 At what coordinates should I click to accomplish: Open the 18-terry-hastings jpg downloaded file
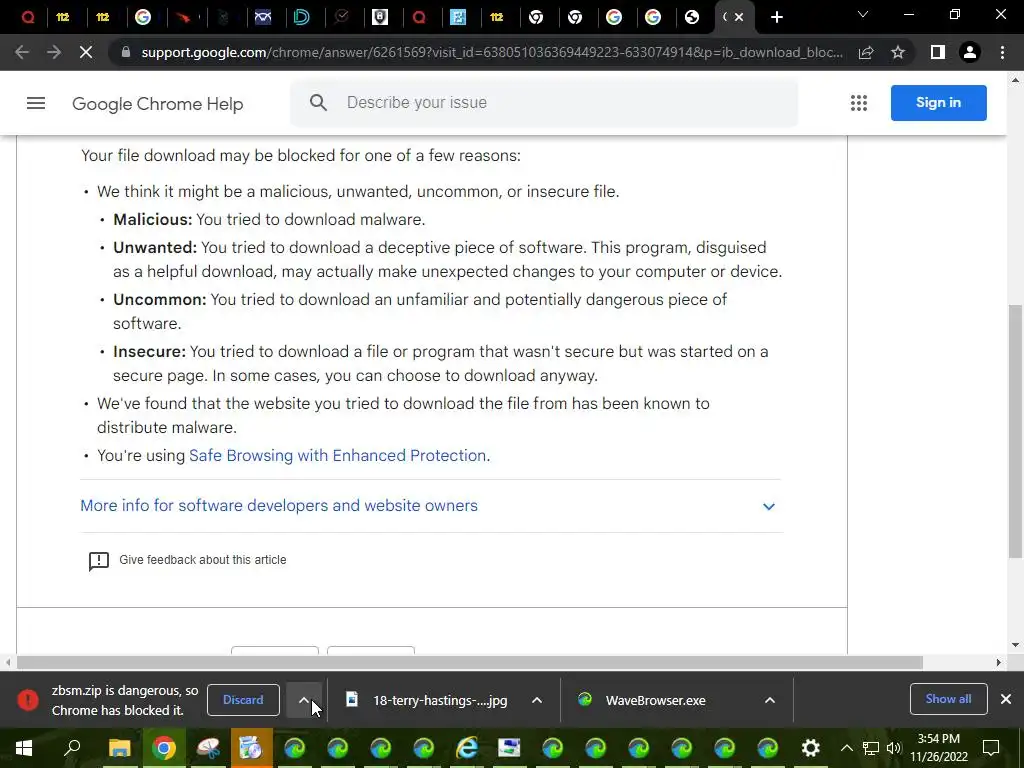coord(440,700)
